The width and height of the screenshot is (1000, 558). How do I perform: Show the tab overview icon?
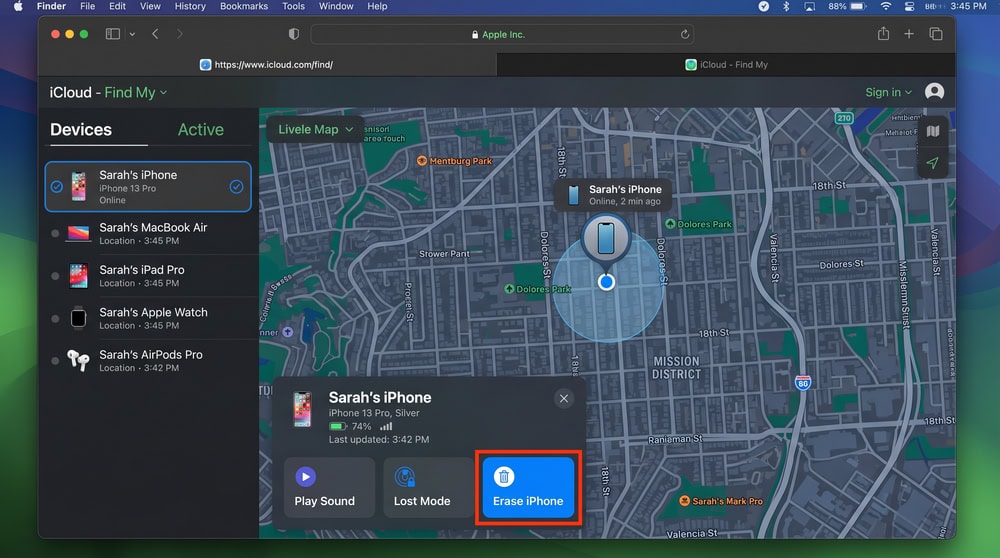(936, 34)
